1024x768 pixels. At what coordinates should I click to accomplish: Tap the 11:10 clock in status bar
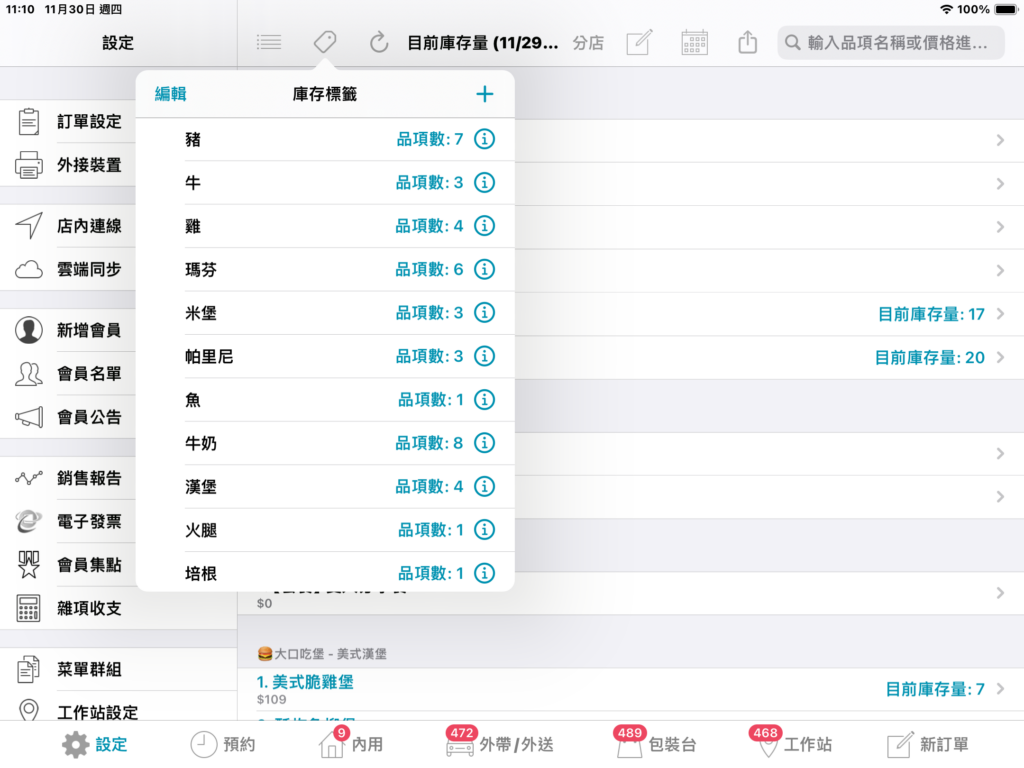click(x=20, y=9)
